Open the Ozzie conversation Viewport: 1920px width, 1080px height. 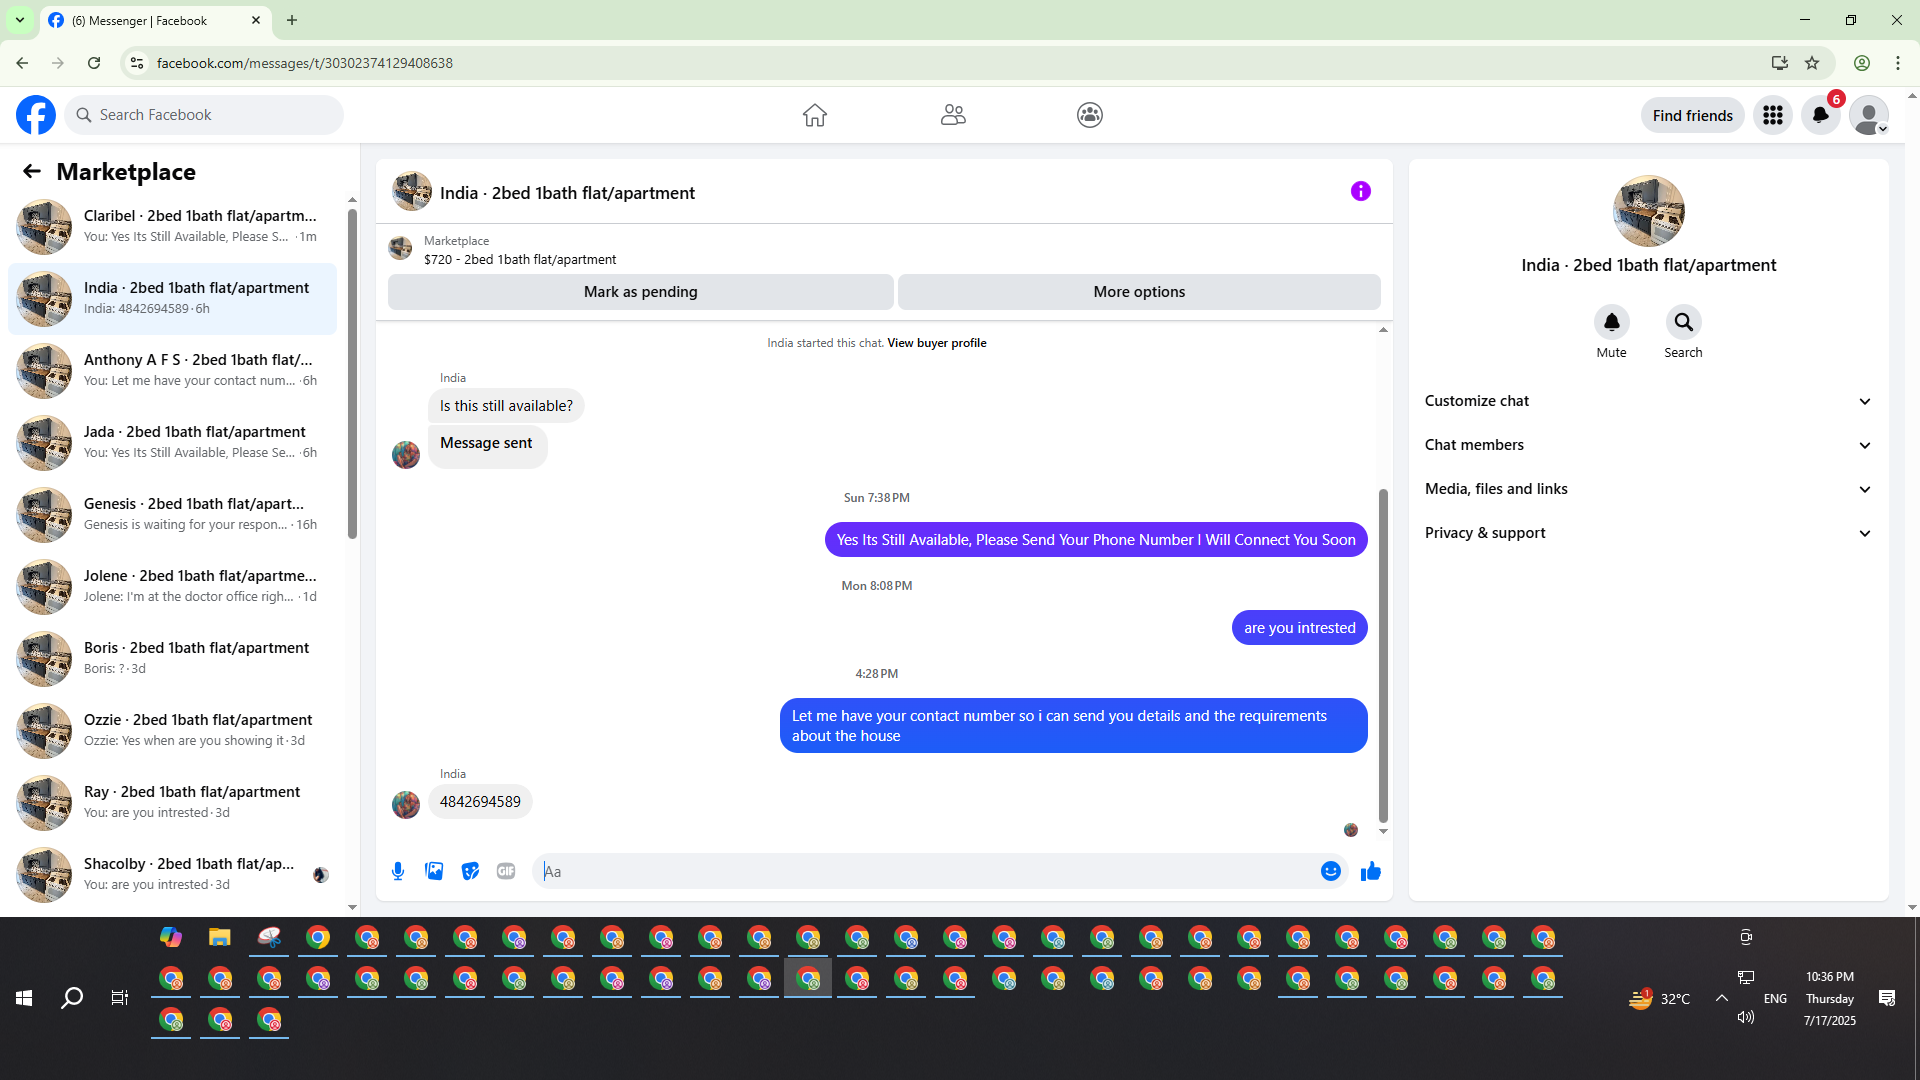tap(172, 731)
